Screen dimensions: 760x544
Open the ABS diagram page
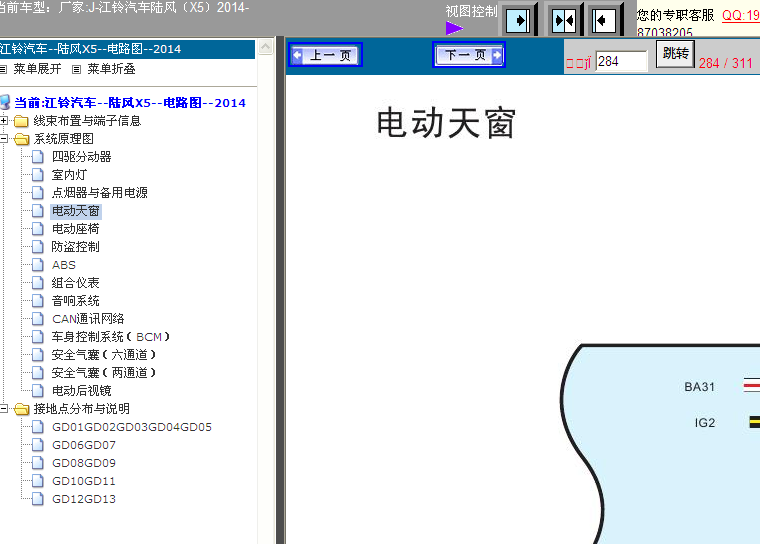point(64,265)
